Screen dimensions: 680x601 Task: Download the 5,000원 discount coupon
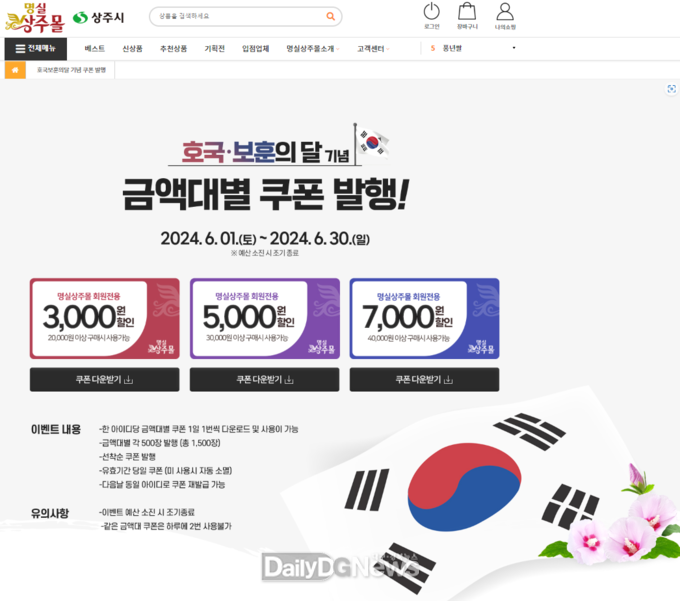click(x=265, y=379)
